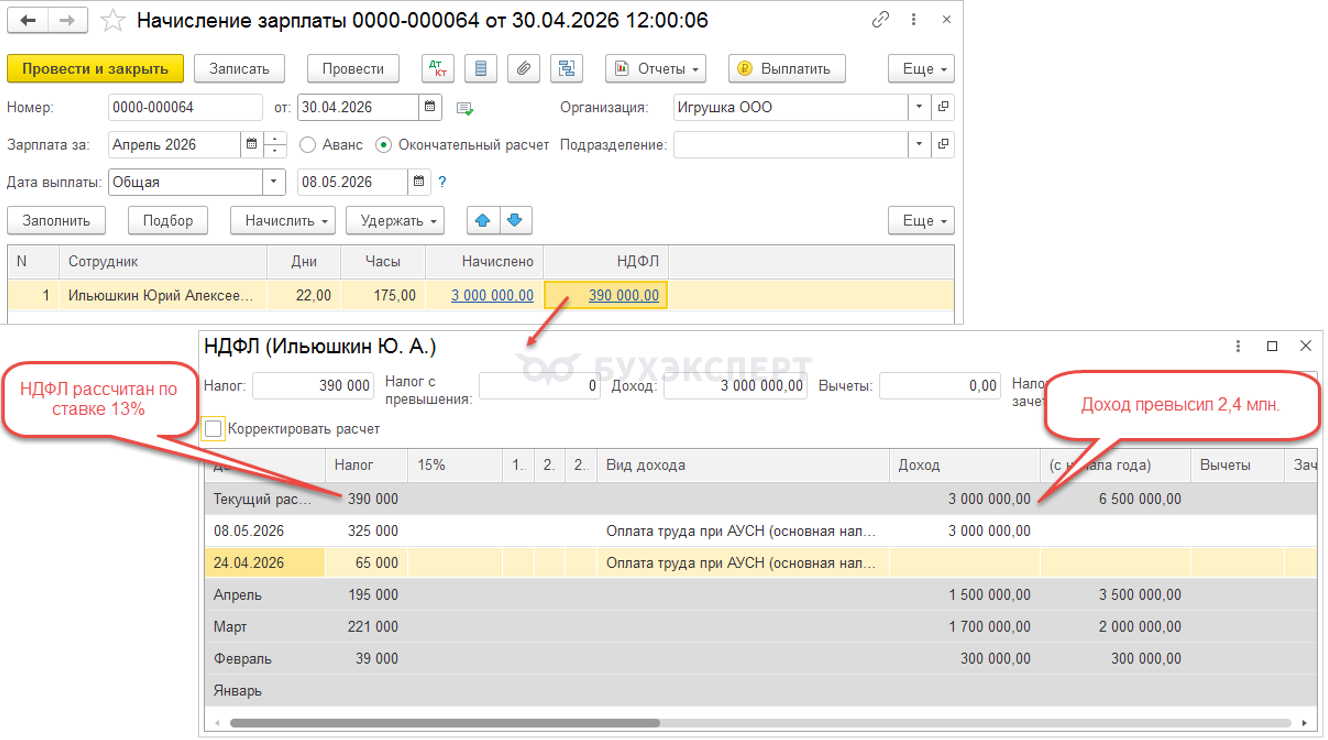Select the Аванс radio button
This screenshot has width=1328, height=740.
click(308, 145)
